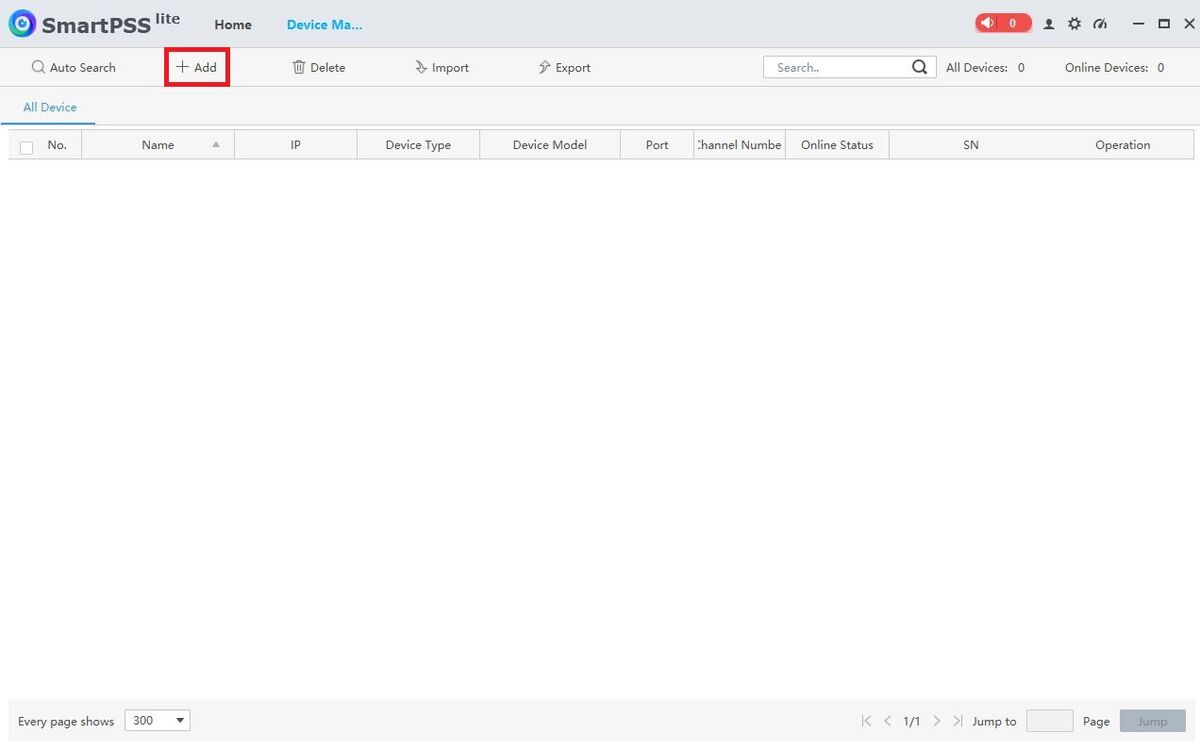1200x750 pixels.
Task: Click Import devices button
Action: click(x=441, y=67)
